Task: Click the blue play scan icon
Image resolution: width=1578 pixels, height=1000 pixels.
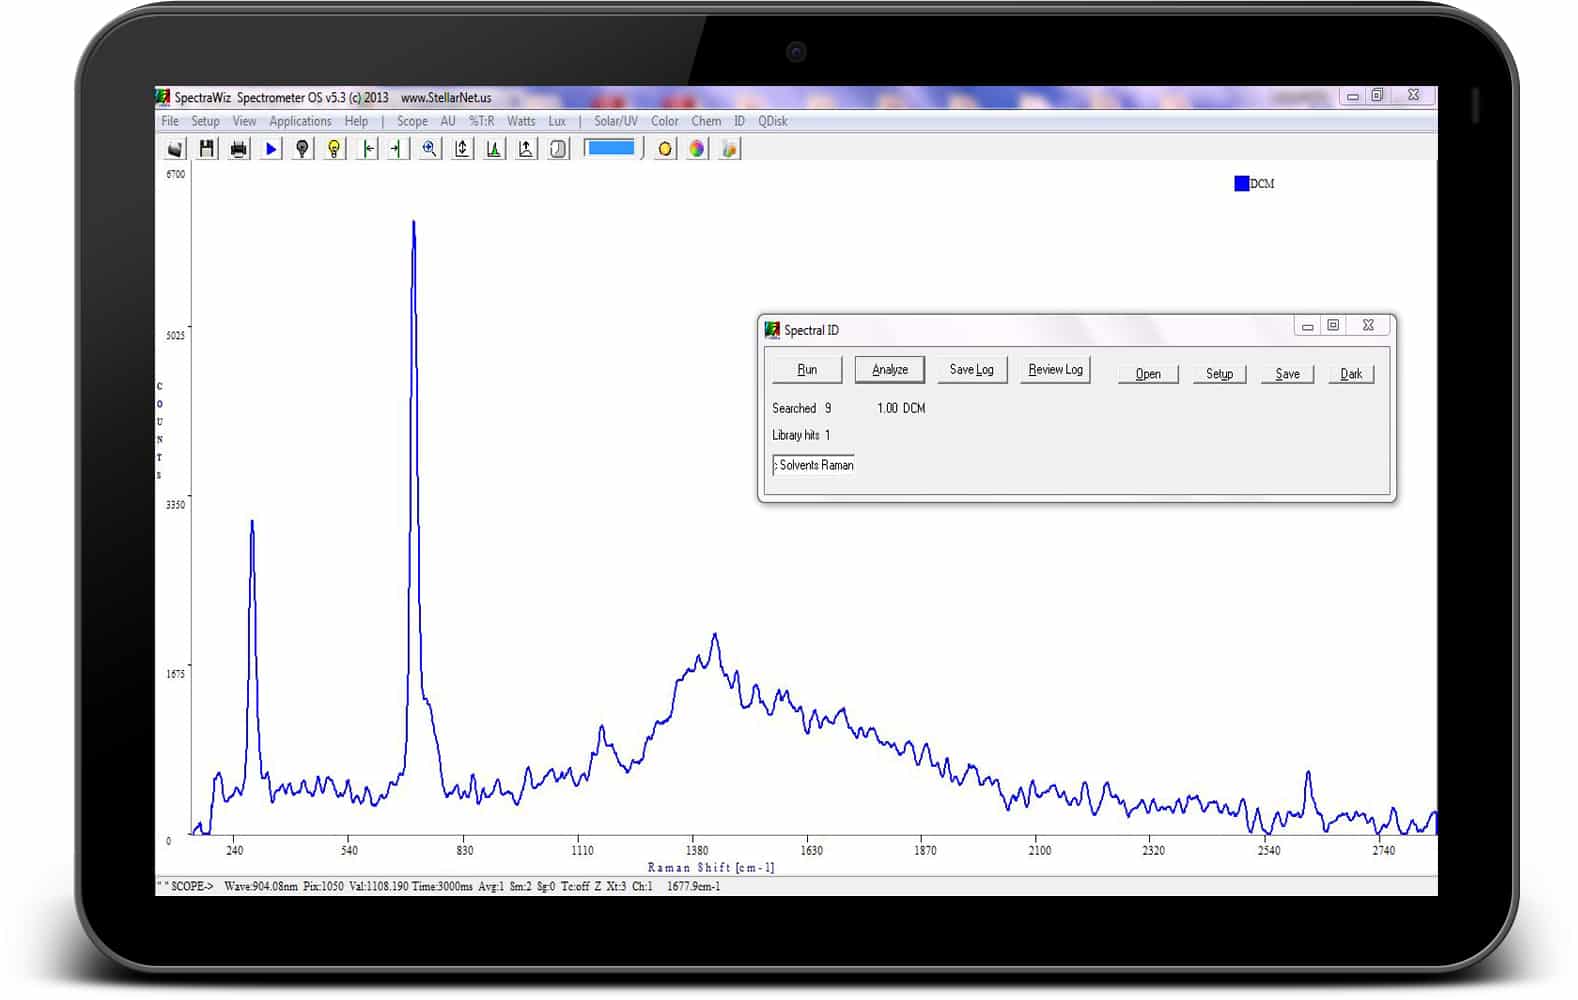Action: point(271,149)
